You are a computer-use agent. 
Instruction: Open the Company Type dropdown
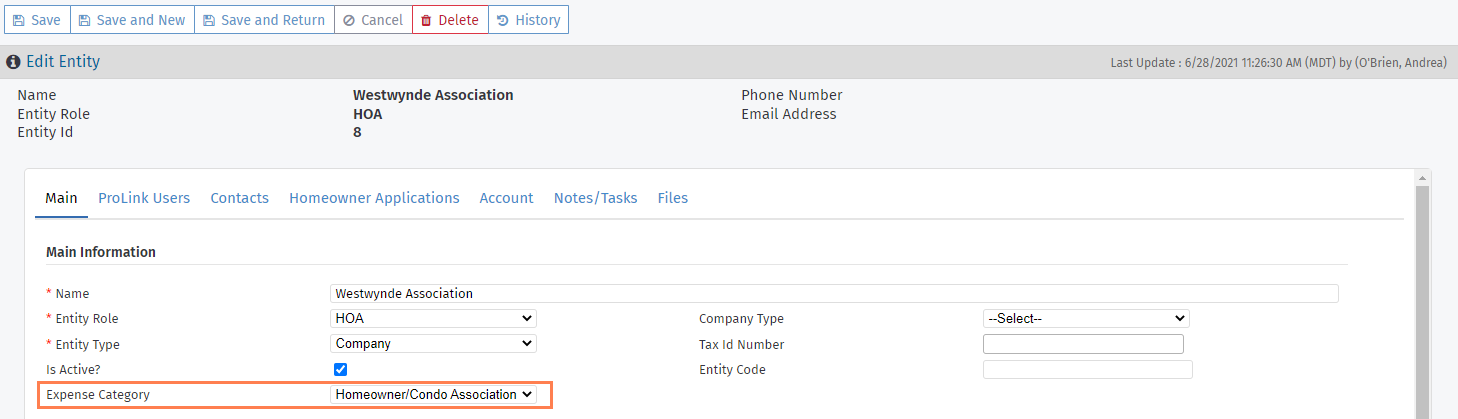tap(1086, 319)
